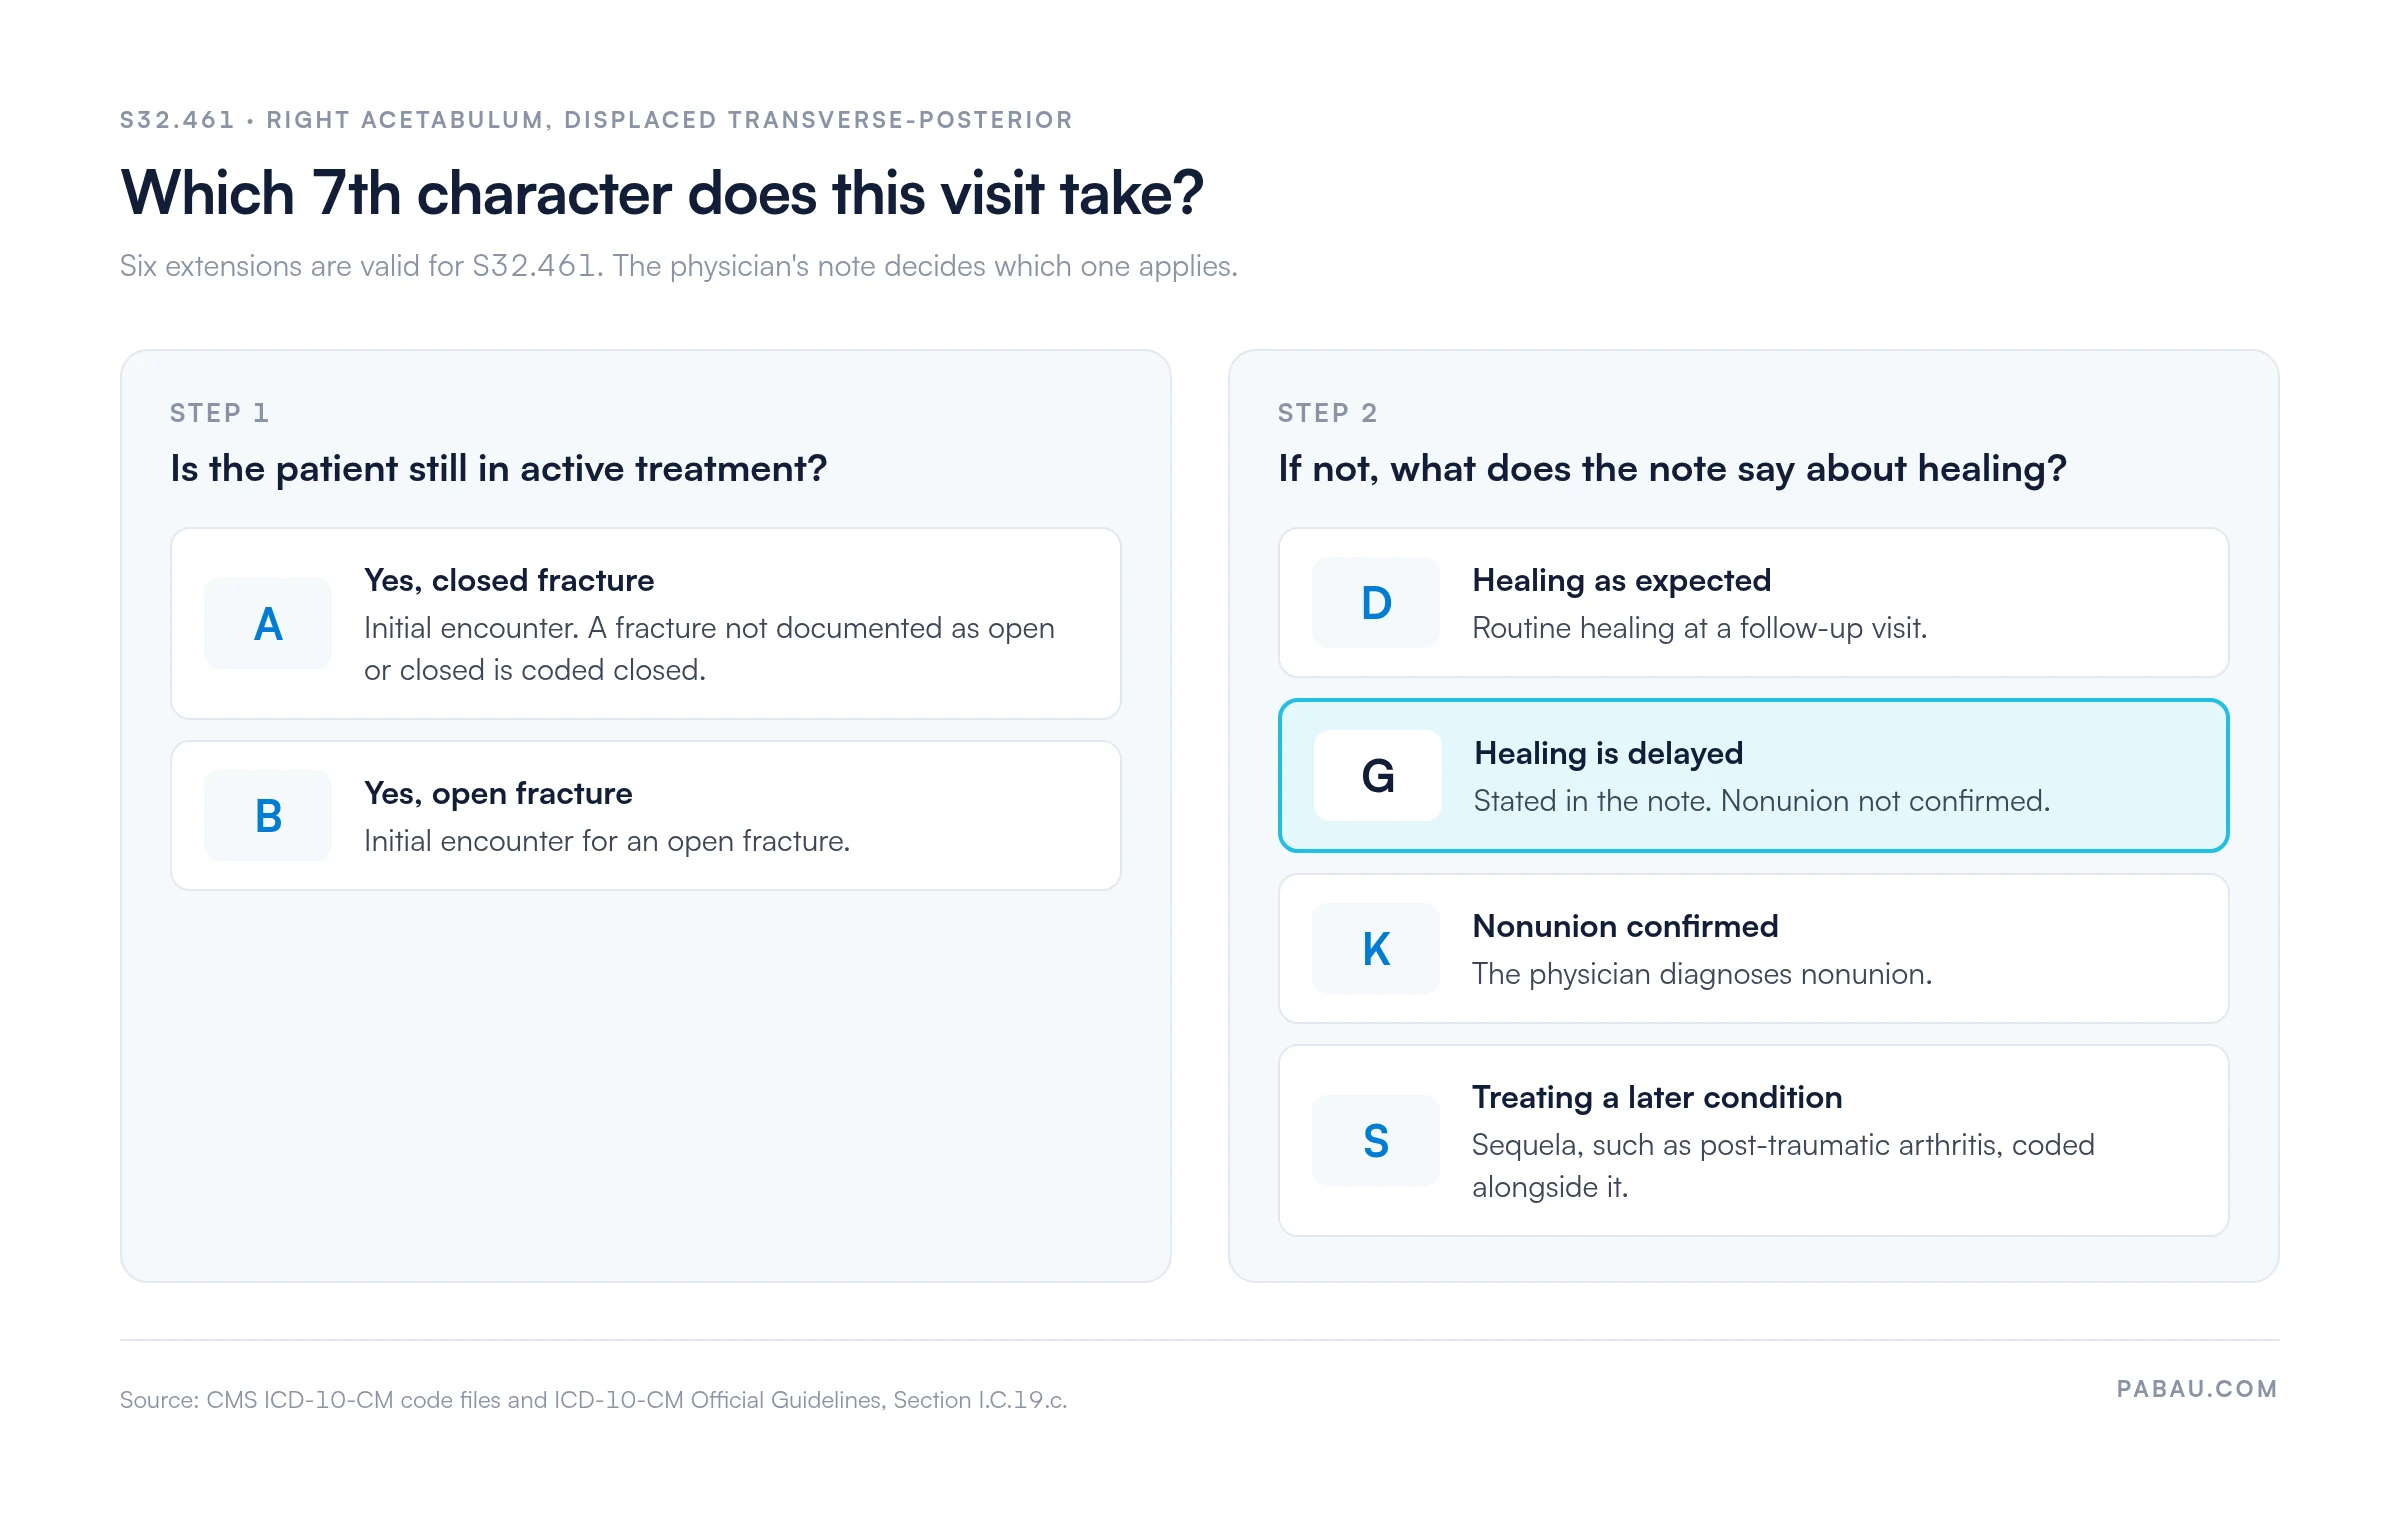Click the letter D badge
The width and height of the screenshot is (2400, 1532).
tap(1376, 603)
